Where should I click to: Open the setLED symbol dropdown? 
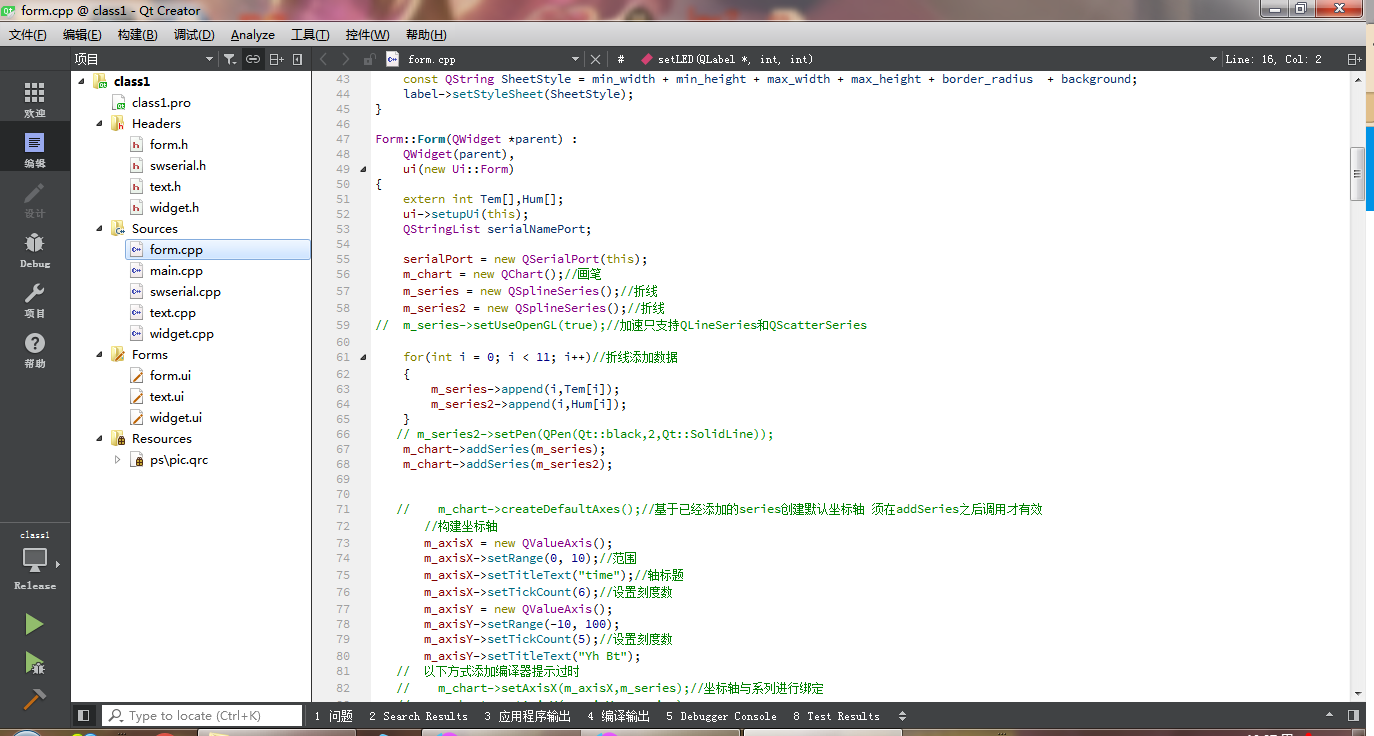[929, 59]
